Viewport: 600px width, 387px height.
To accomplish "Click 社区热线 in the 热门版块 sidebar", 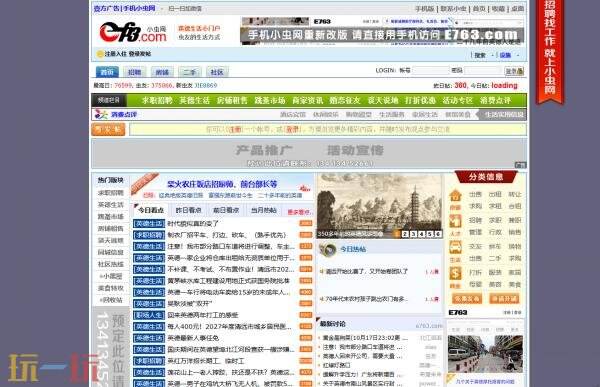I will coord(110,264).
